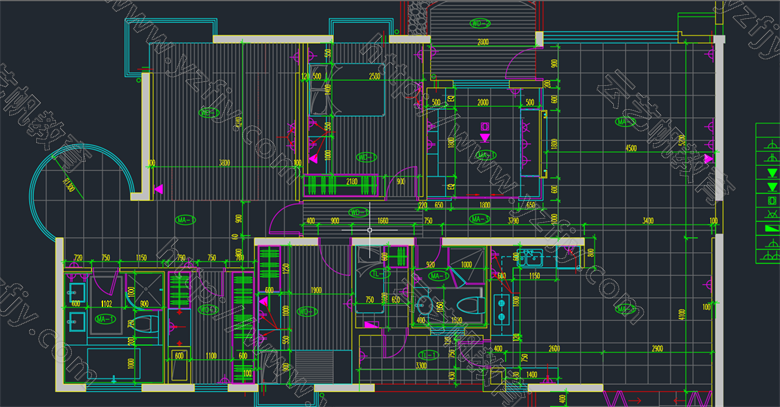Screen dimensions: 780x407
Task: Click the round washbasin above the 400 dimension
Action: point(424,304)
